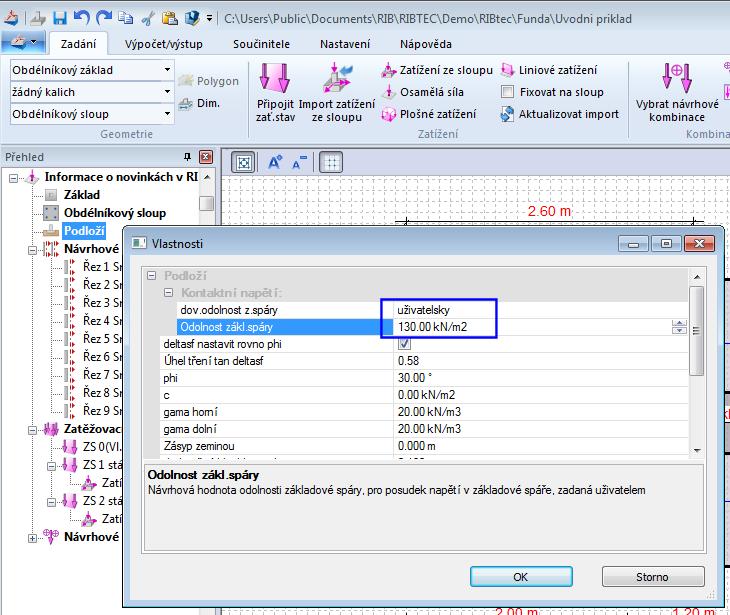The height and width of the screenshot is (615, 730).
Task: Click Plošné zatížení command
Action: (429, 114)
